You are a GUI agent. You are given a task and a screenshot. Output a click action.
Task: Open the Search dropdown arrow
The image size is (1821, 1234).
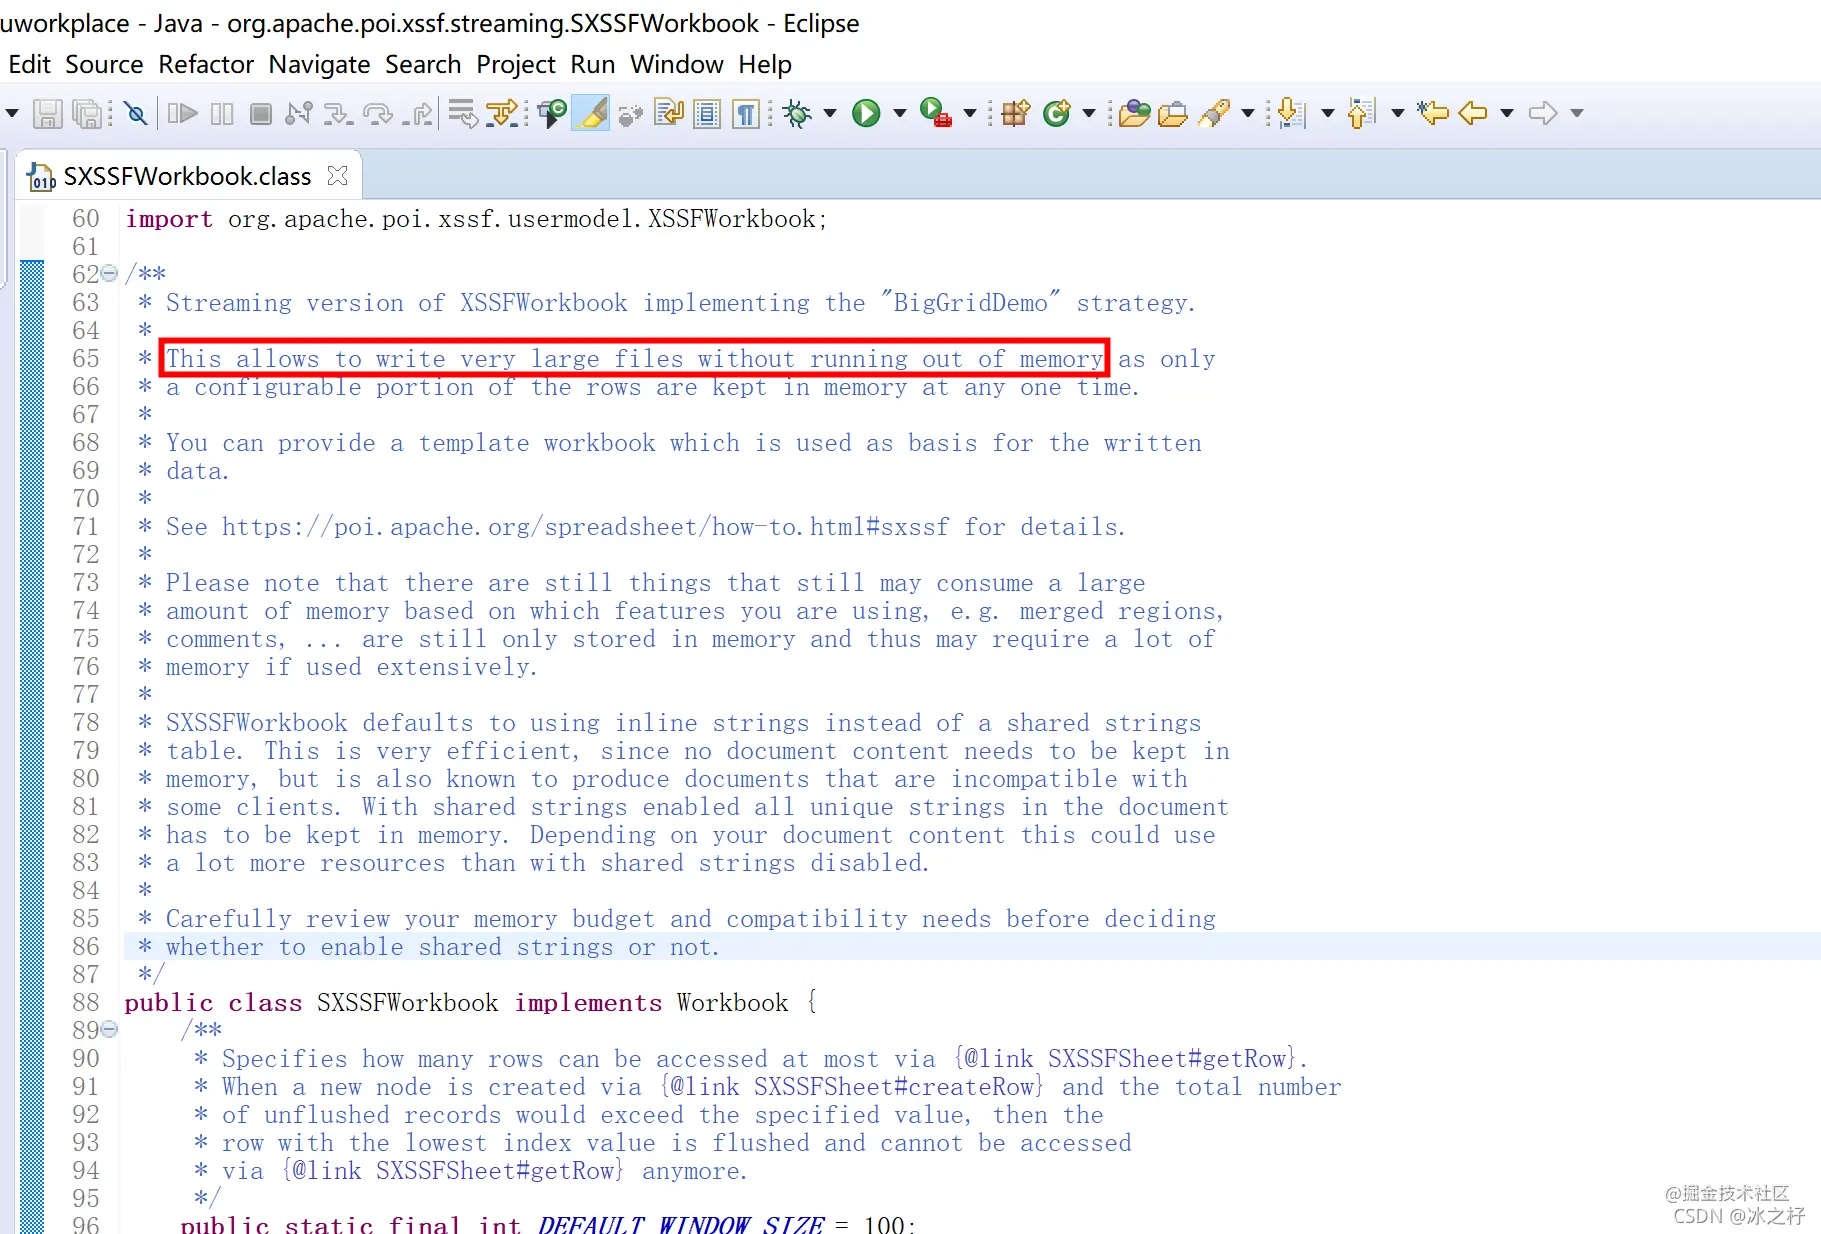(x=1248, y=113)
